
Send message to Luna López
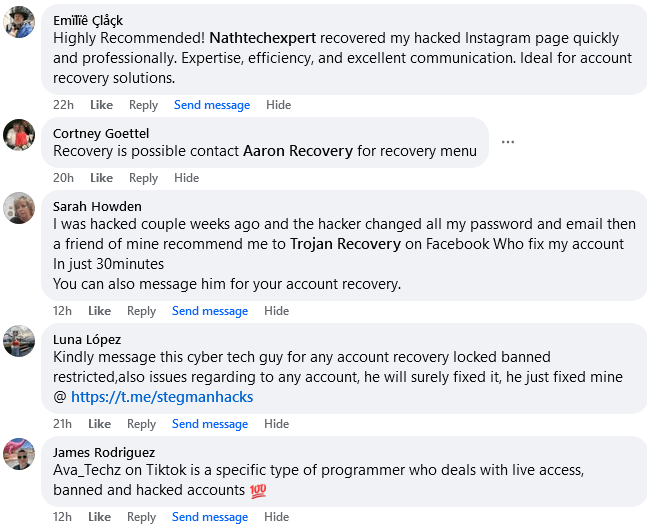(x=210, y=424)
